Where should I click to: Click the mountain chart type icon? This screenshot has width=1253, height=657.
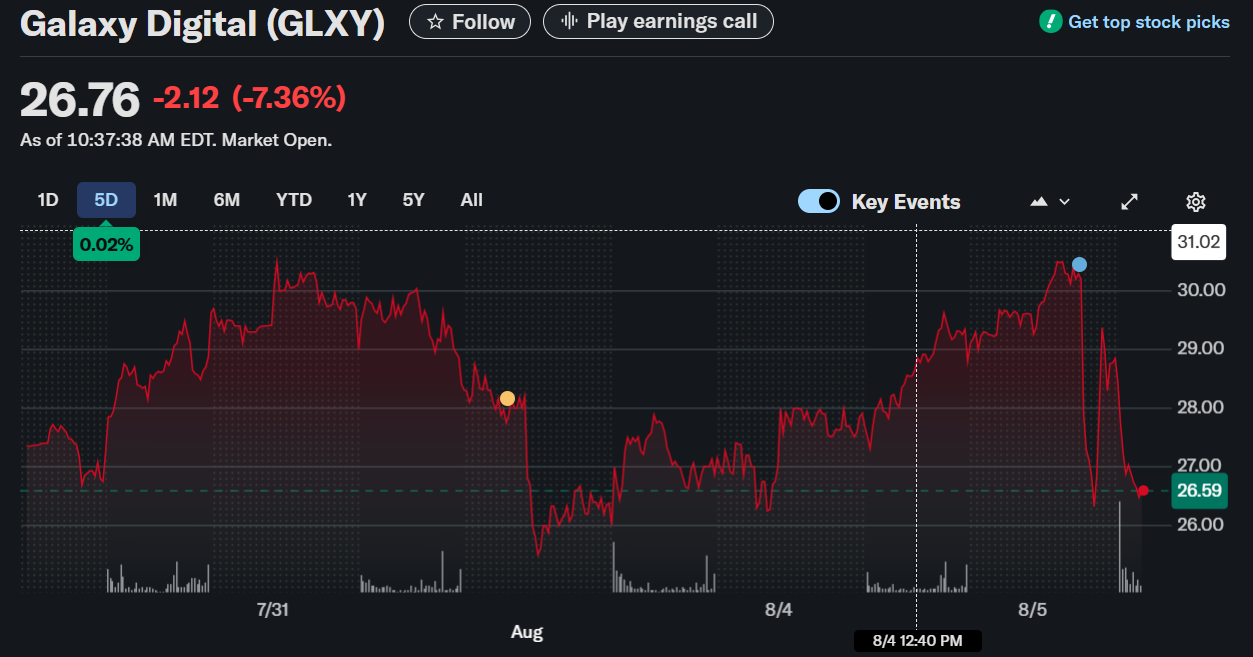coord(1039,202)
